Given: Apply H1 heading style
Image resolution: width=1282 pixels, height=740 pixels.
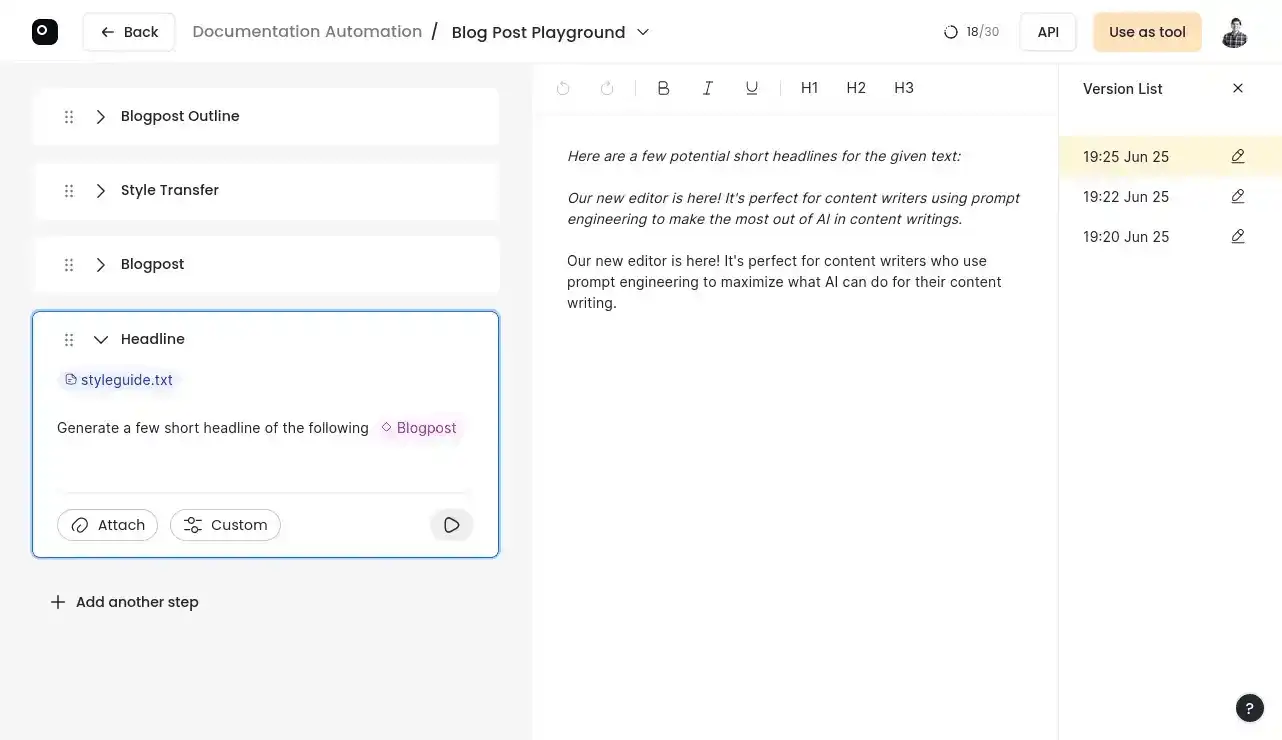Looking at the screenshot, I should (810, 88).
